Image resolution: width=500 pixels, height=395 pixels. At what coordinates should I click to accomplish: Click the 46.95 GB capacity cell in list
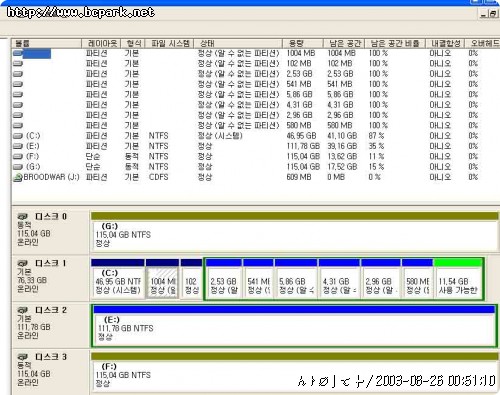301,136
